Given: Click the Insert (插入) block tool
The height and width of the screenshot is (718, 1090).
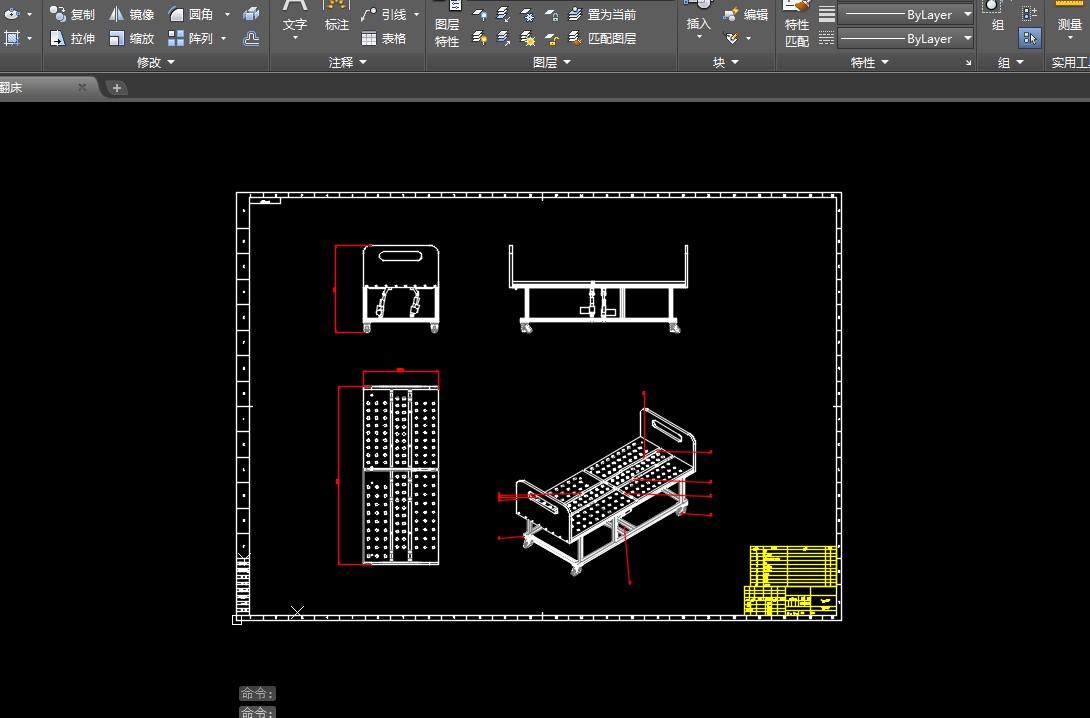Looking at the screenshot, I should point(699,17).
